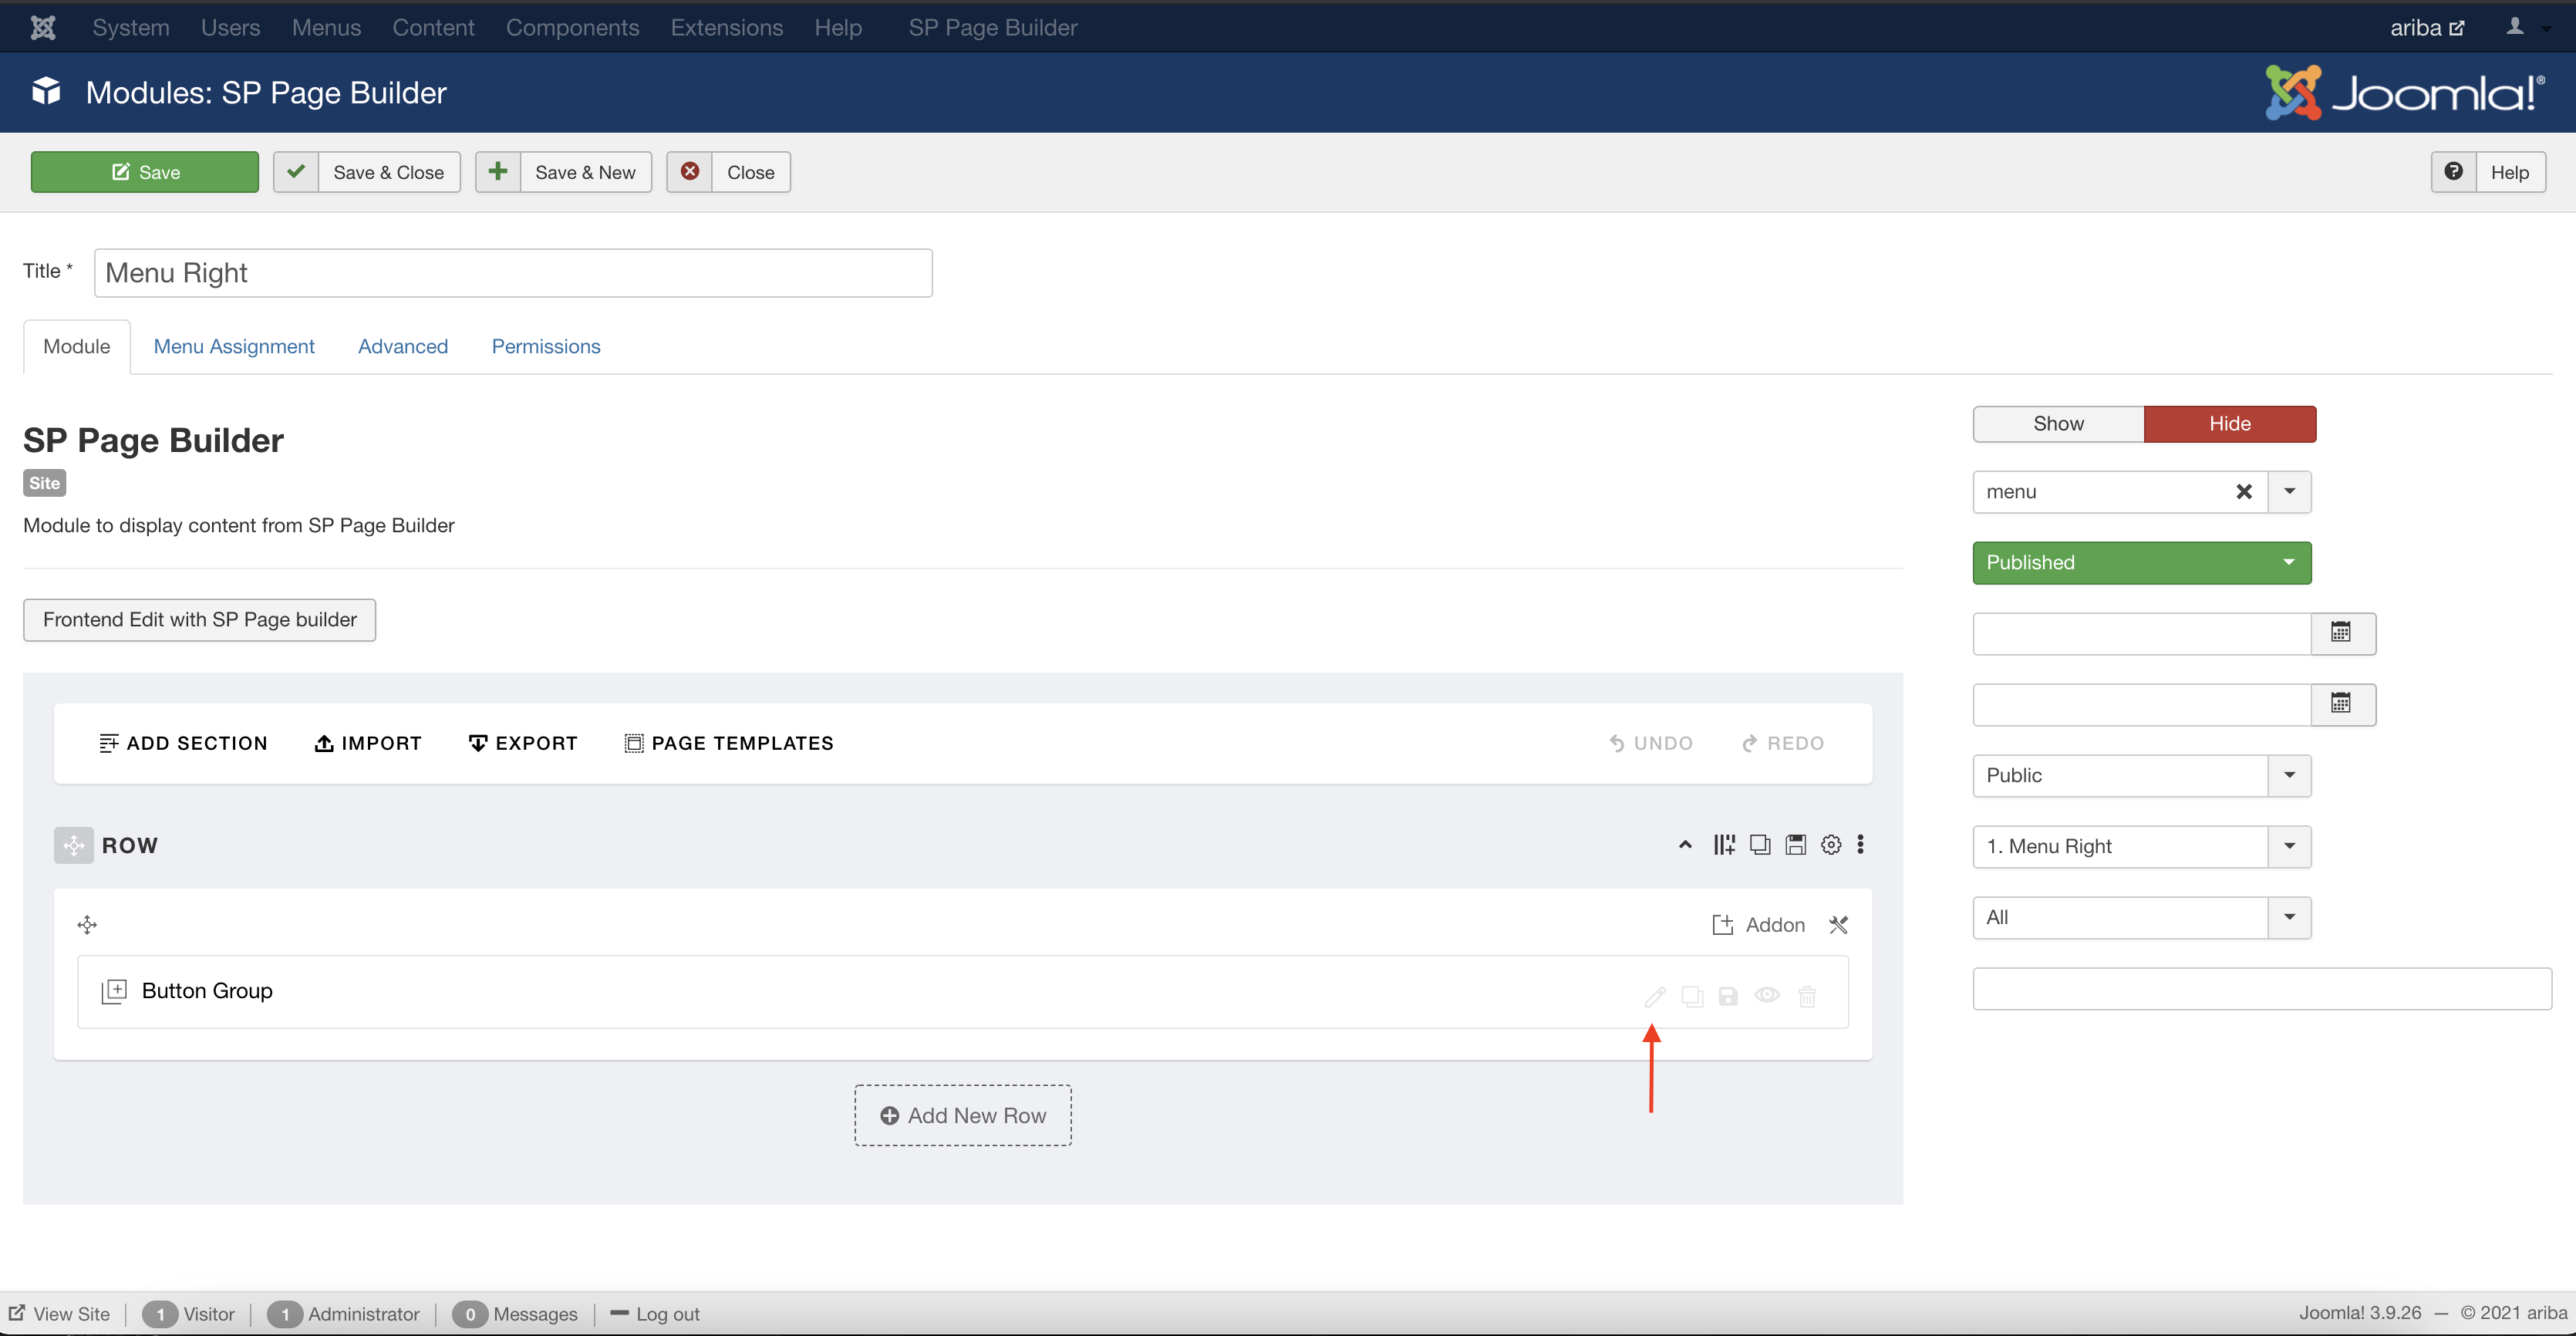
Task: Open the Published status dropdown
Action: point(2141,563)
